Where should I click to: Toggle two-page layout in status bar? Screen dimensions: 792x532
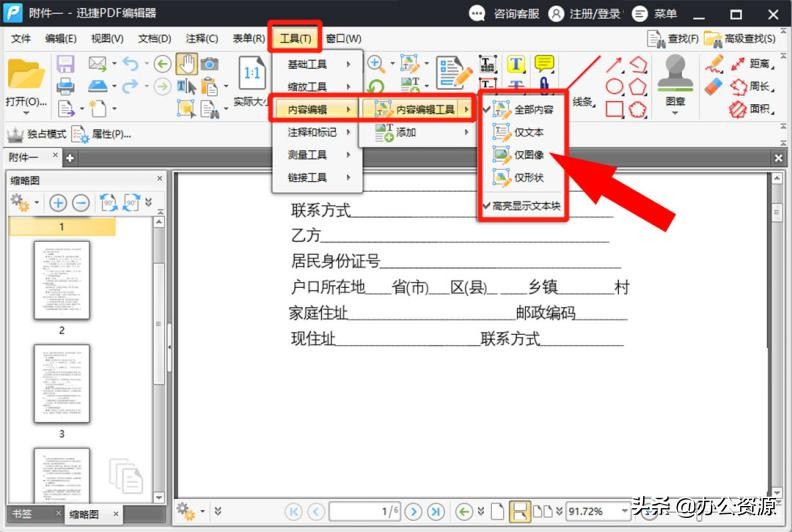pos(543,512)
